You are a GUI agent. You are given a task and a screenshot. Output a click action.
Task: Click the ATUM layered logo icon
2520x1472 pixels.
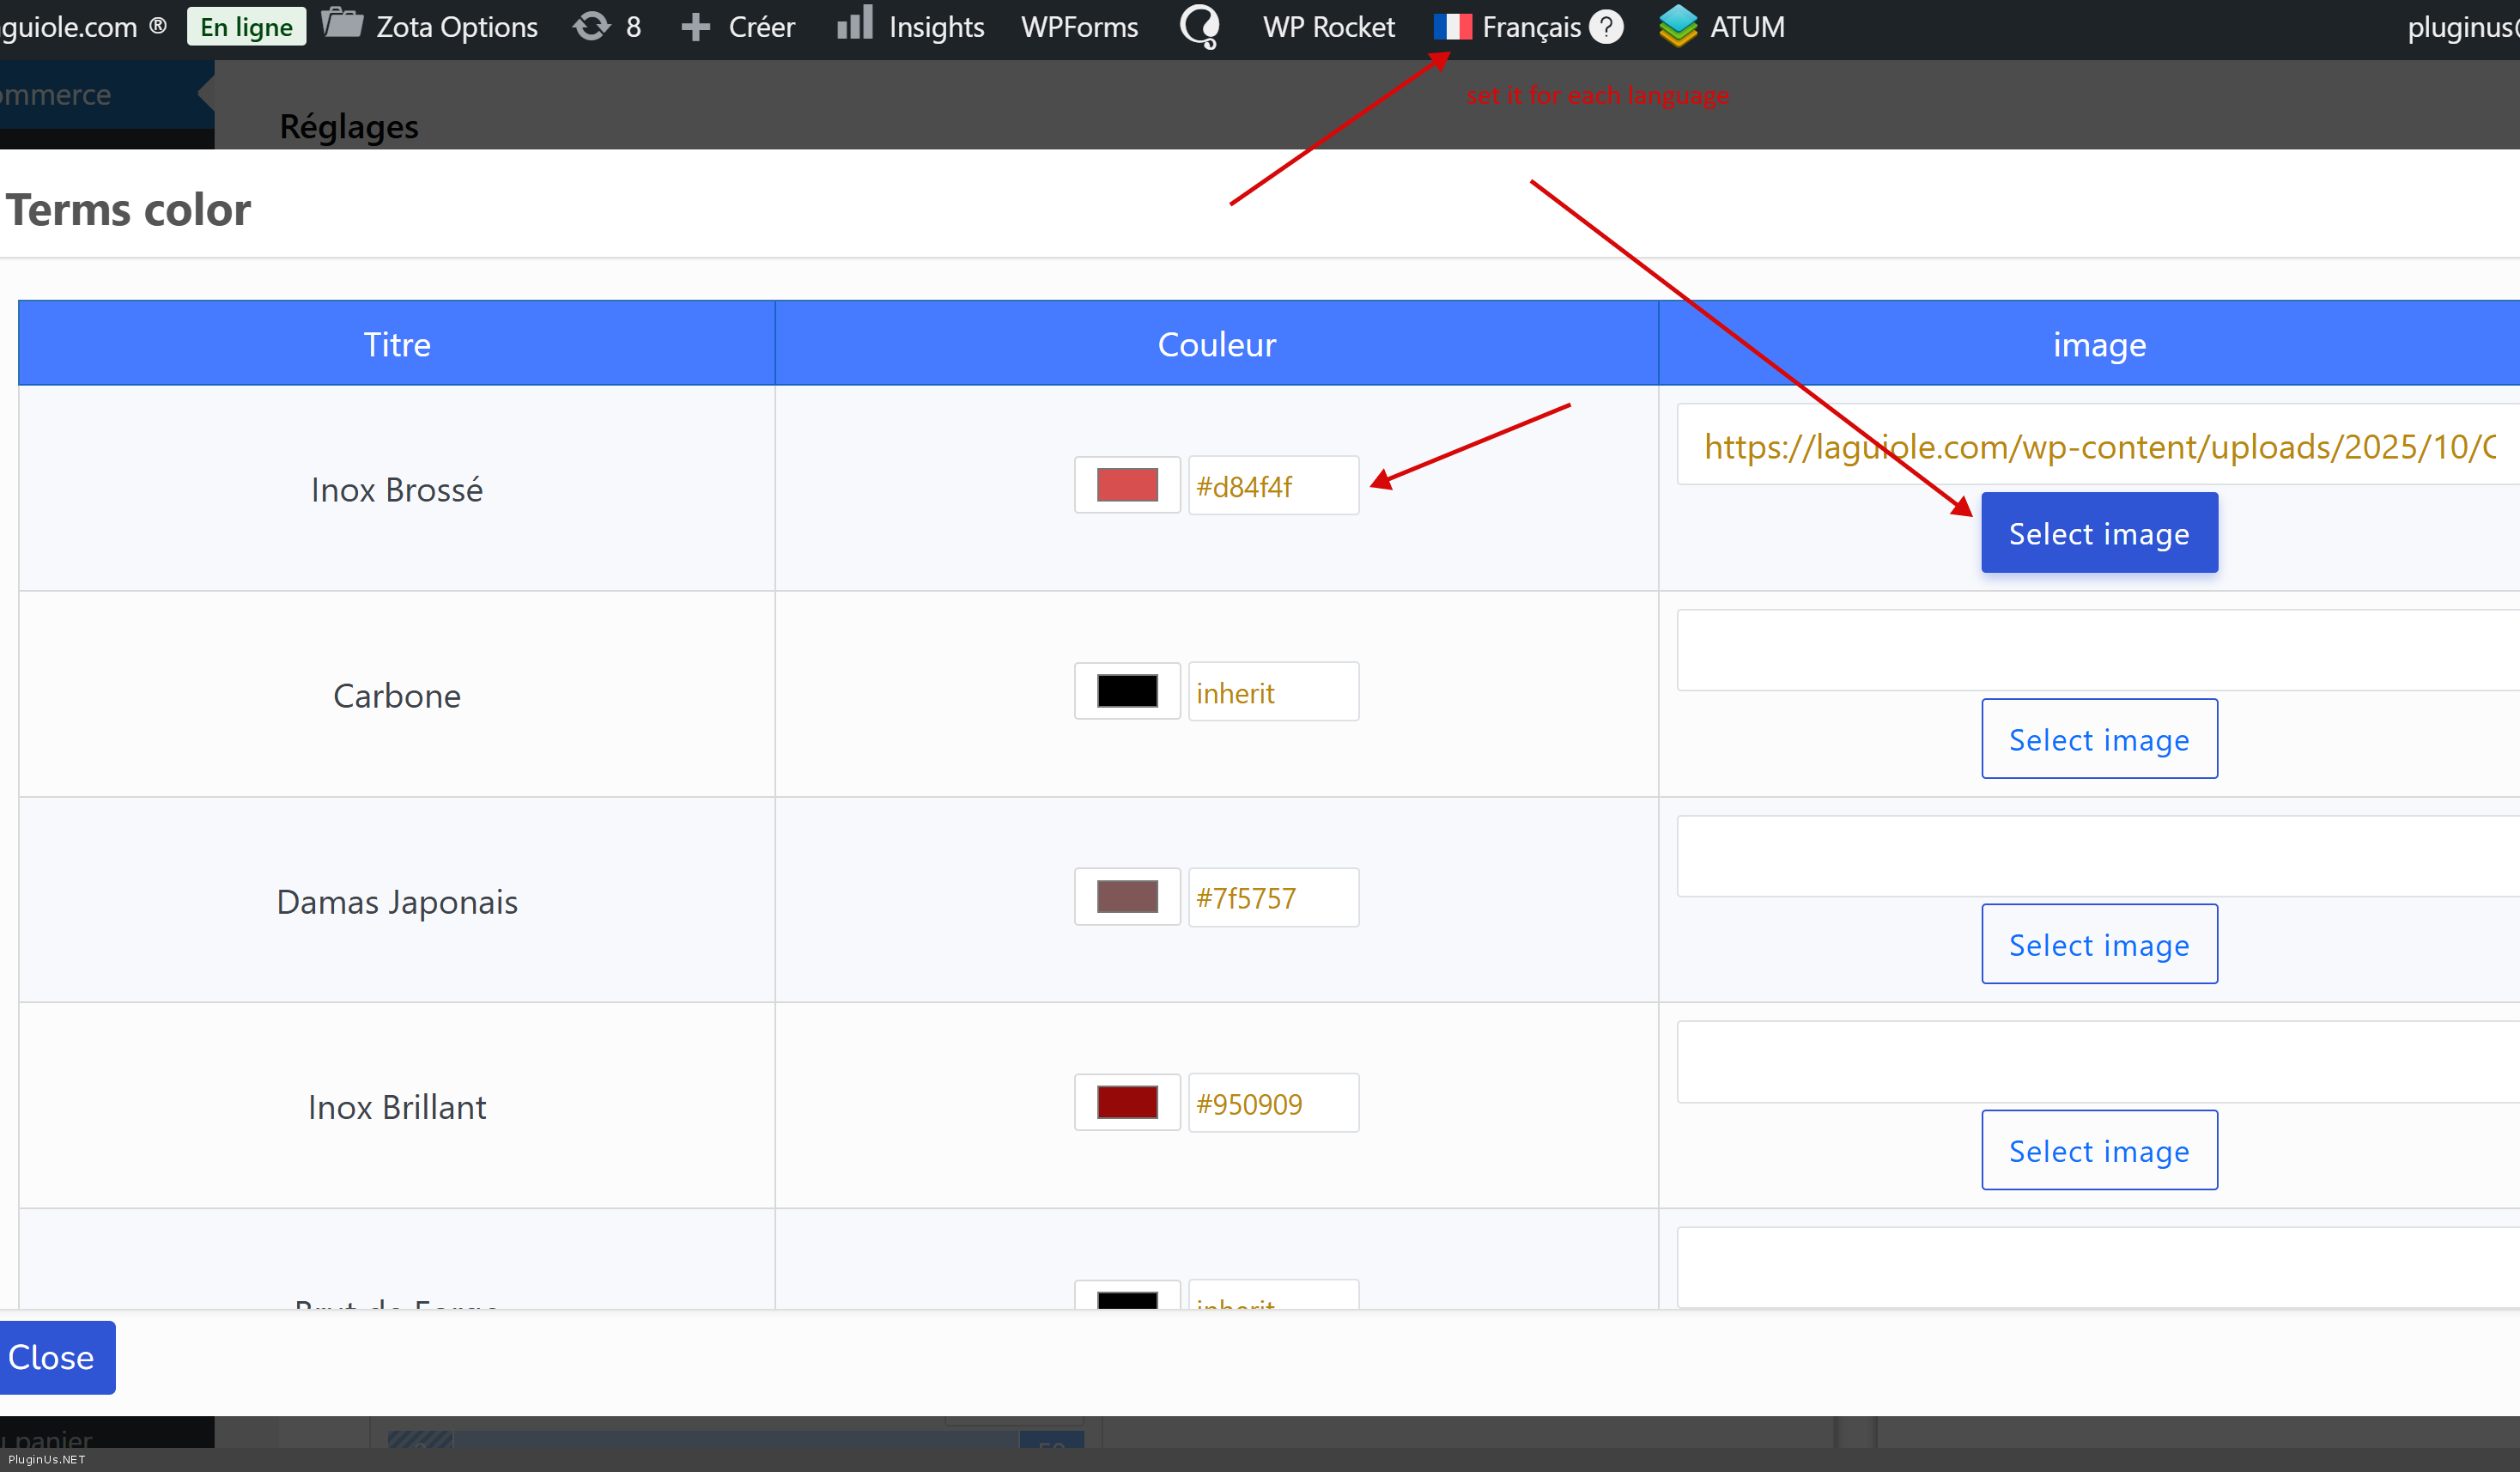point(1678,26)
